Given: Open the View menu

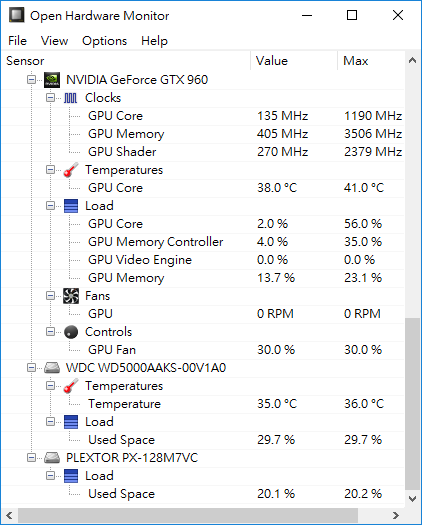Looking at the screenshot, I should pos(54,41).
